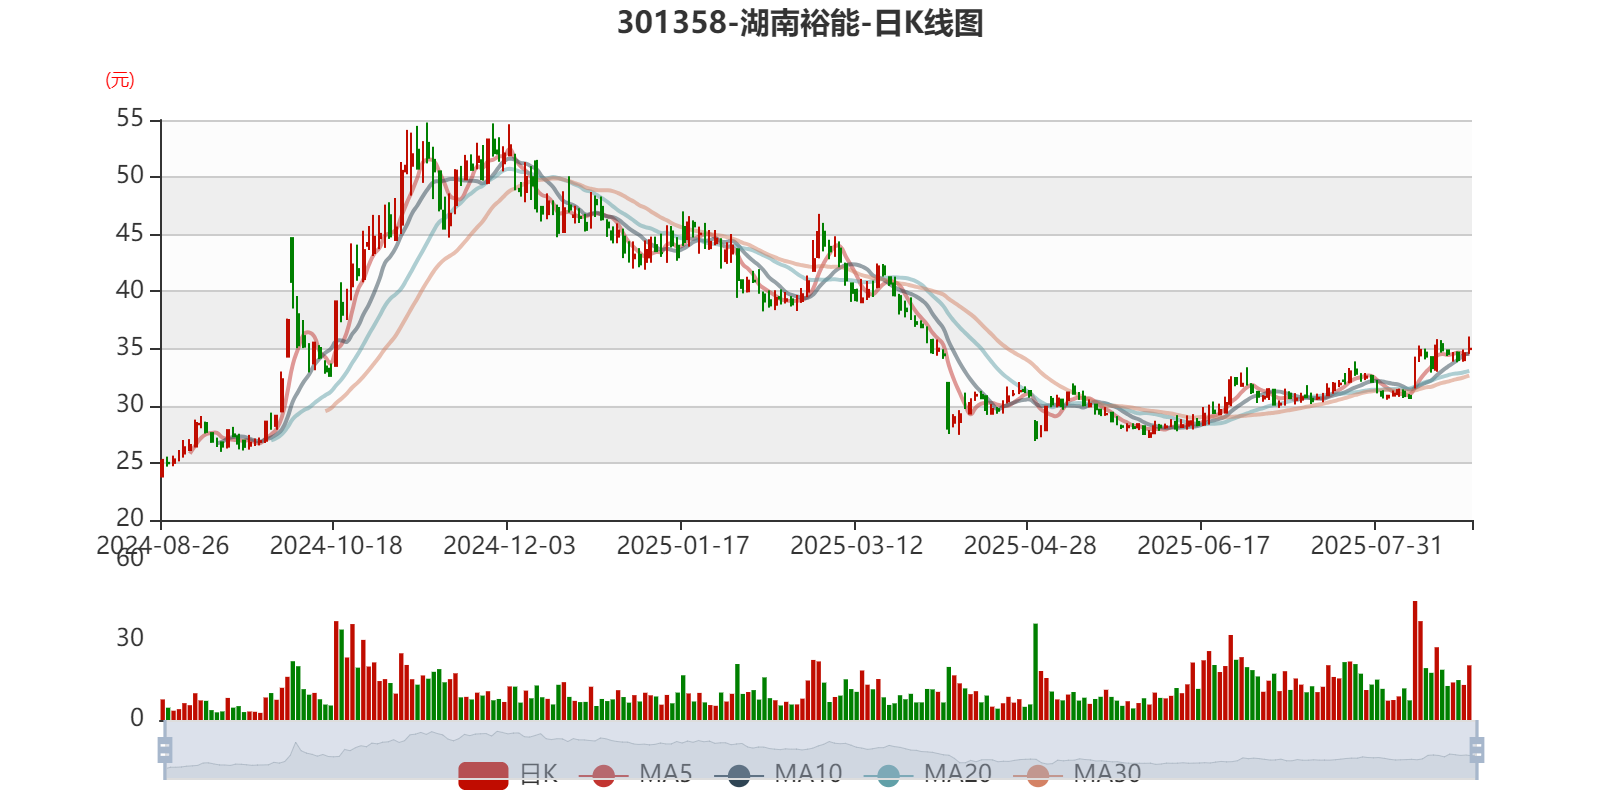Image resolution: width=1600 pixels, height=800 pixels.
Task: Click the x-axis date label 2024-12-03
Action: [509, 546]
